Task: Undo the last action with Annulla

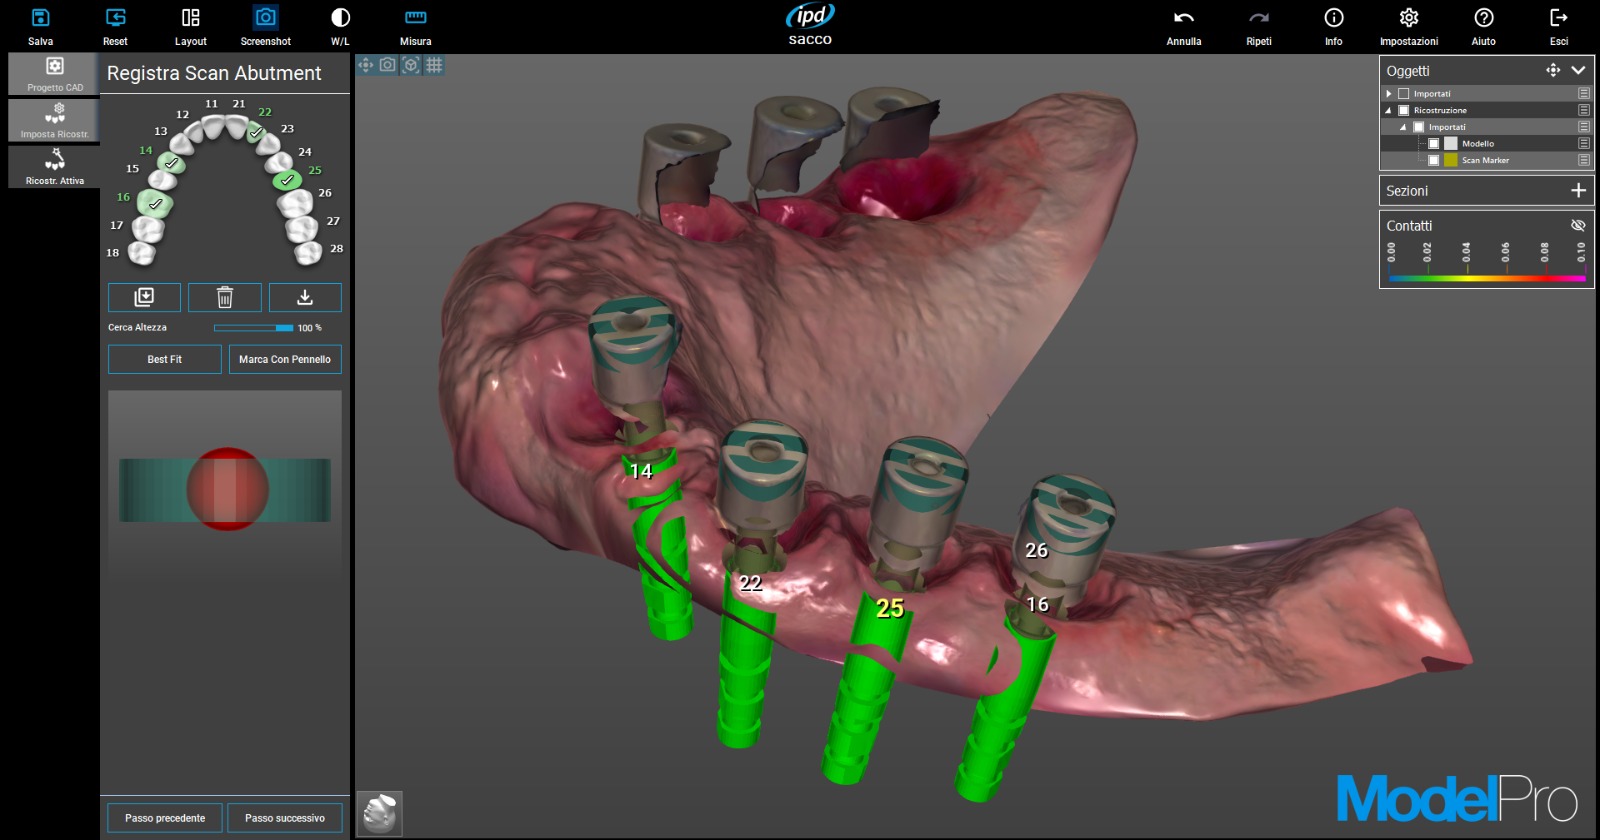Action: (1184, 26)
